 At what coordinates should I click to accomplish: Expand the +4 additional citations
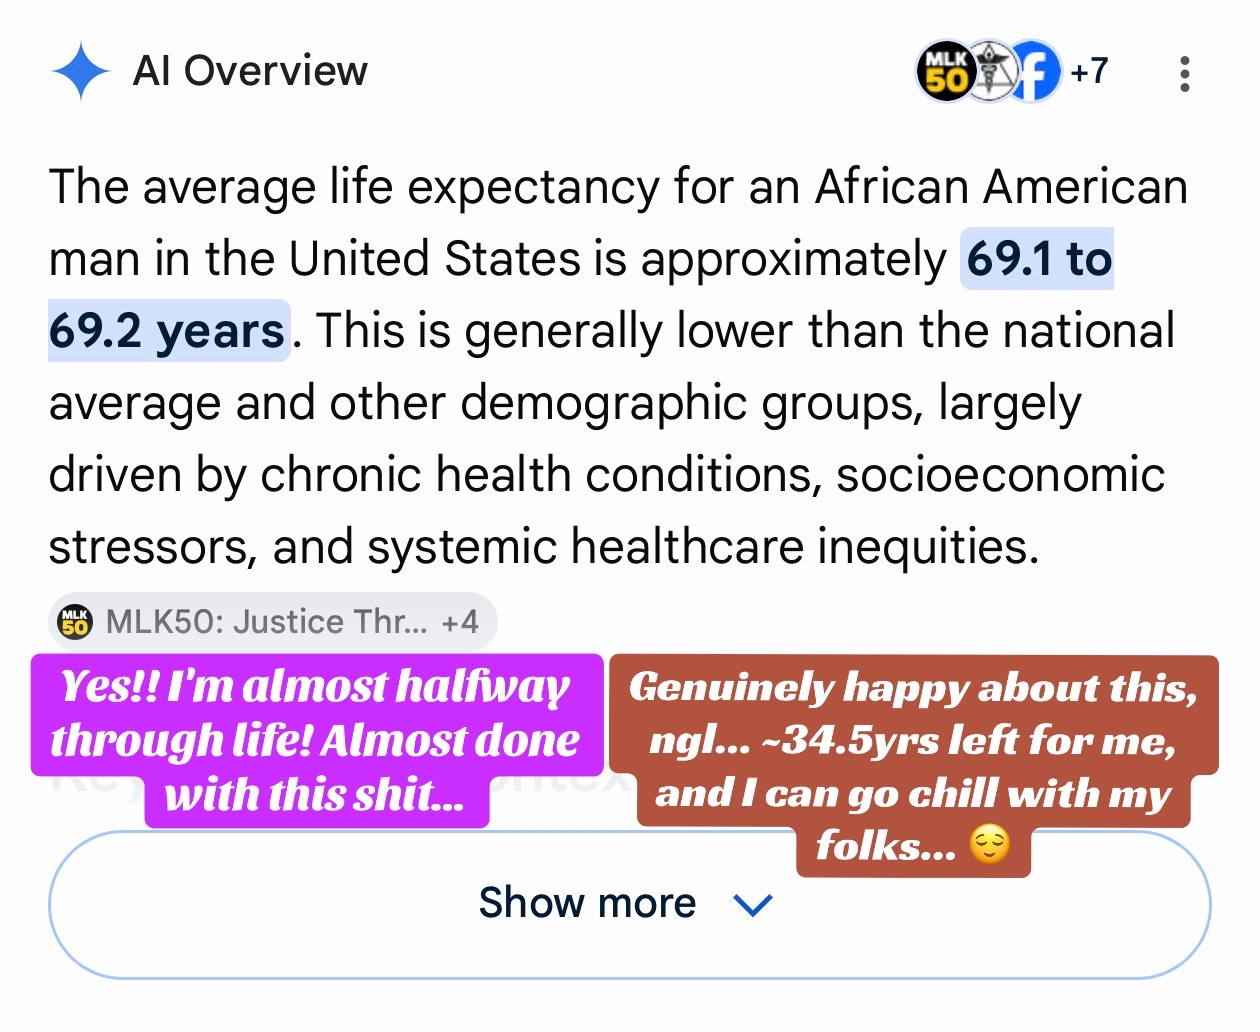[460, 622]
